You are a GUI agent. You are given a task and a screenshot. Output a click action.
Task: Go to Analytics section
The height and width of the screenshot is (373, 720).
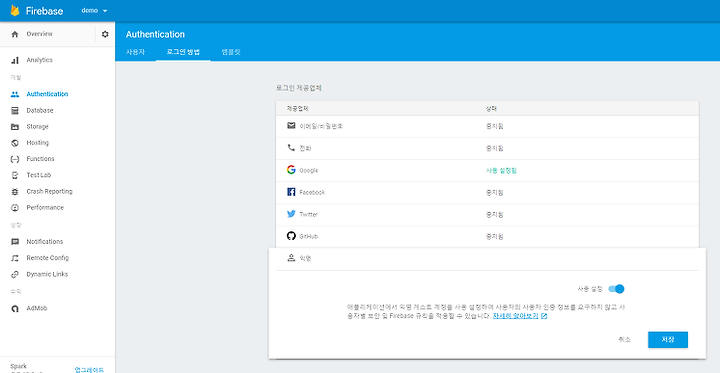pyautogui.click(x=39, y=60)
